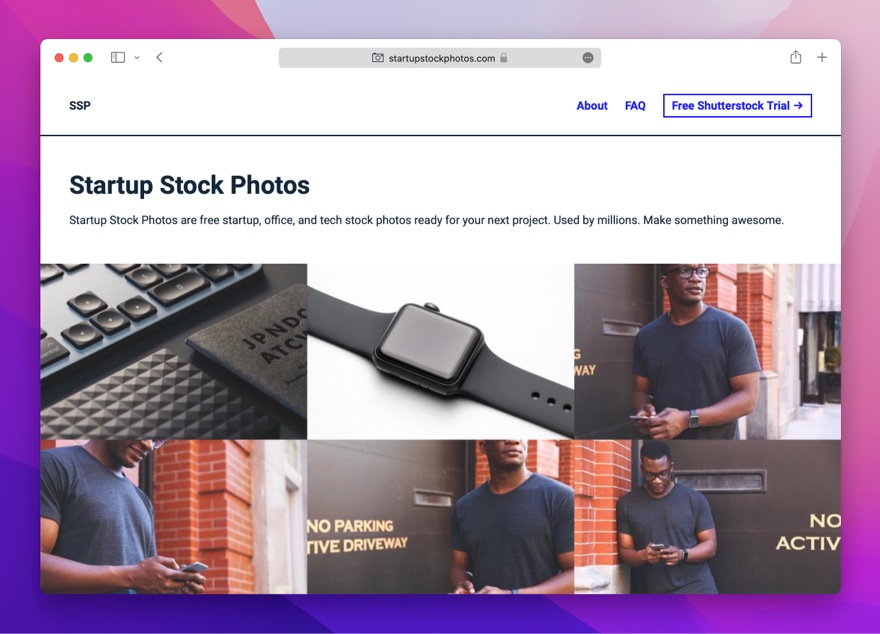Open the About page link

[592, 105]
